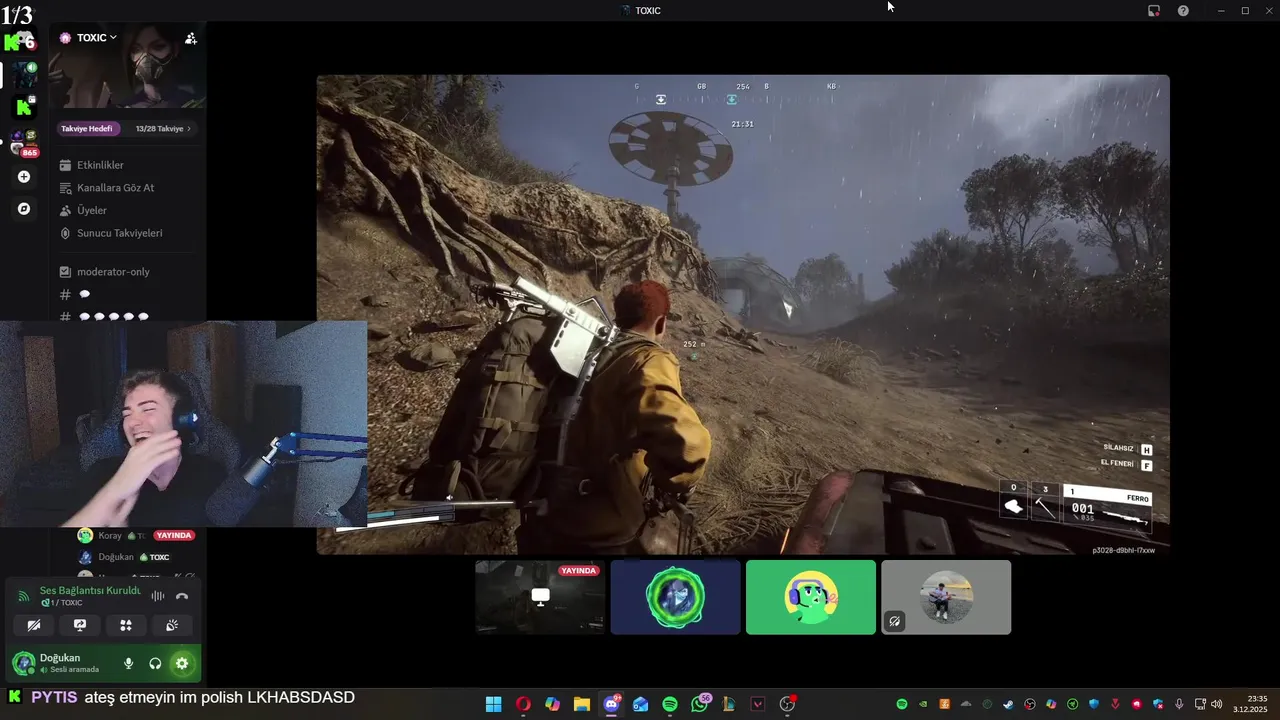1280x720 pixels.
Task: Open File Explorer from taskbar
Action: click(x=581, y=704)
